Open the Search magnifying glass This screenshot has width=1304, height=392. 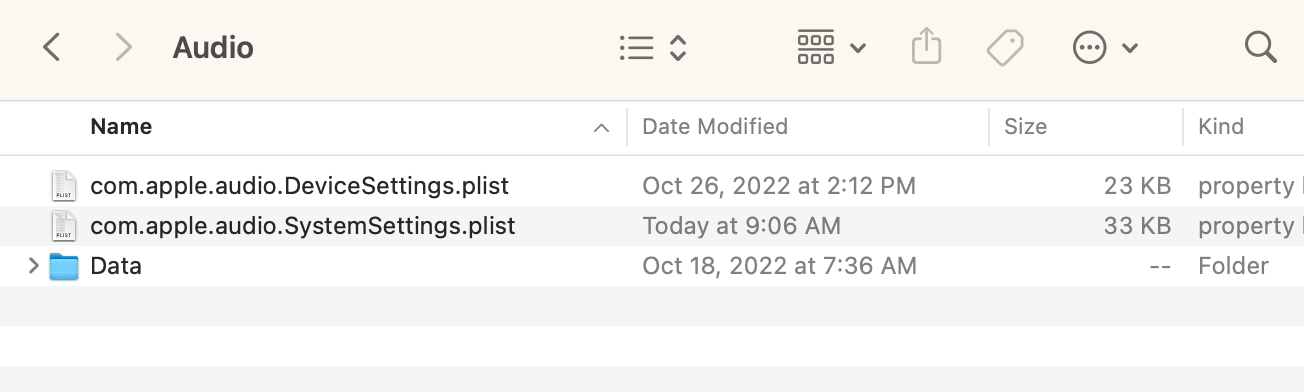(x=1260, y=46)
